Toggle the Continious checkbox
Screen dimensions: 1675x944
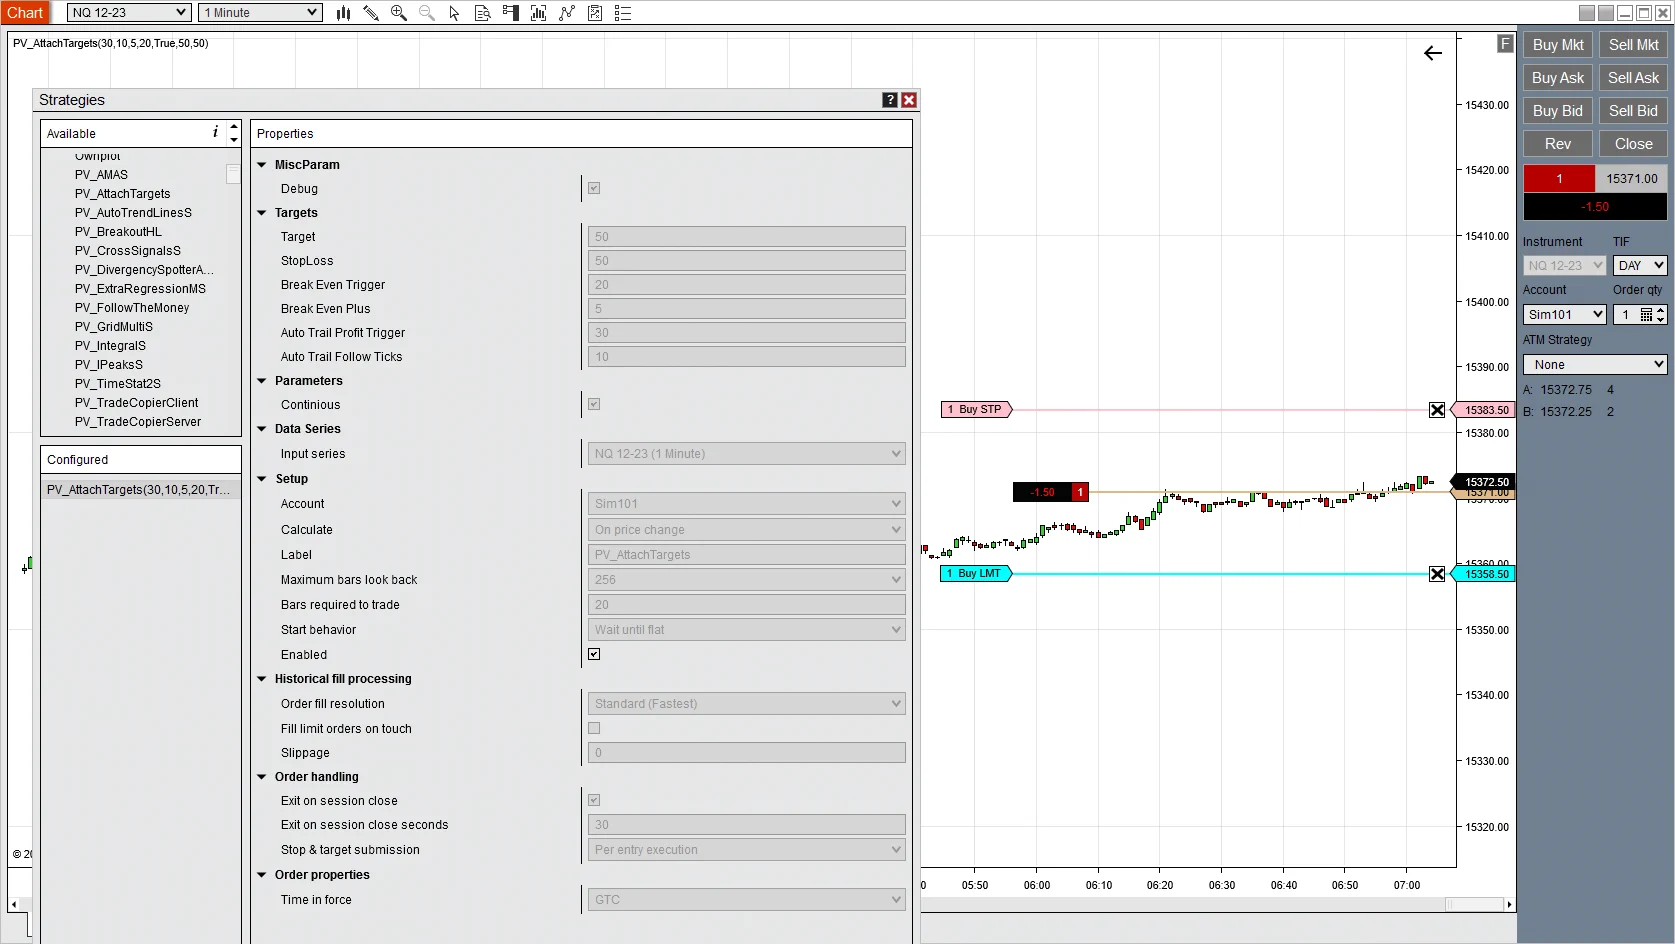click(x=594, y=404)
